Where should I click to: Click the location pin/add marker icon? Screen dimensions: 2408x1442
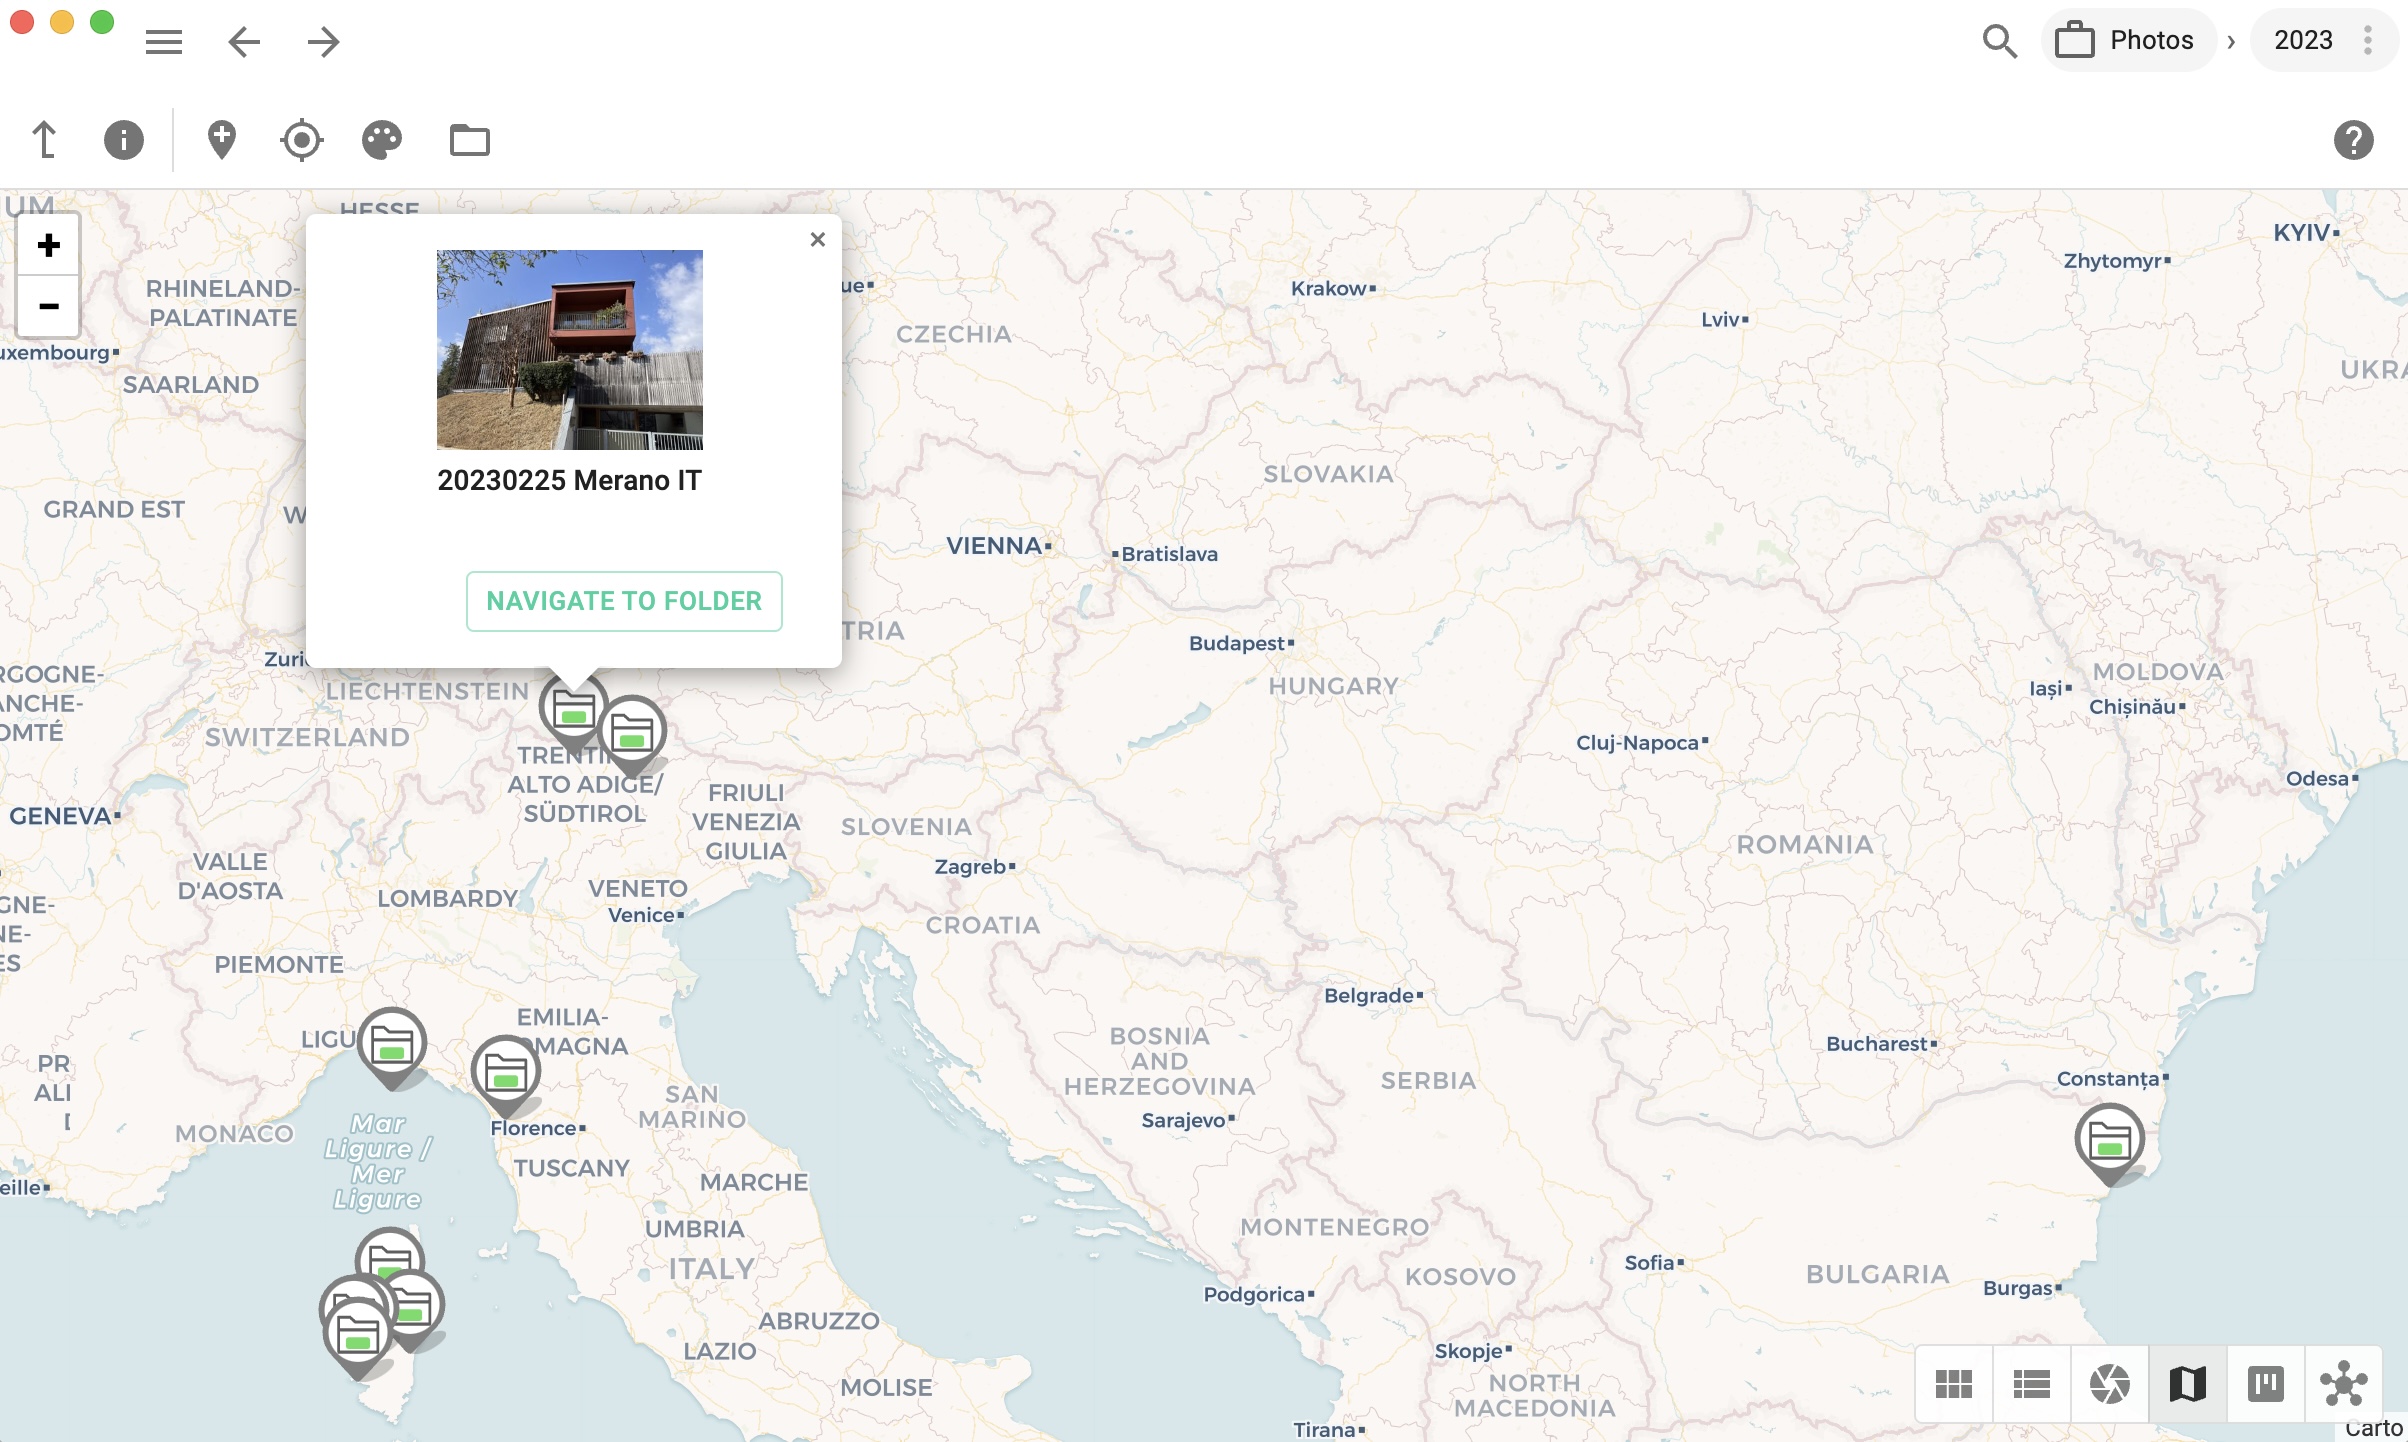(x=220, y=139)
